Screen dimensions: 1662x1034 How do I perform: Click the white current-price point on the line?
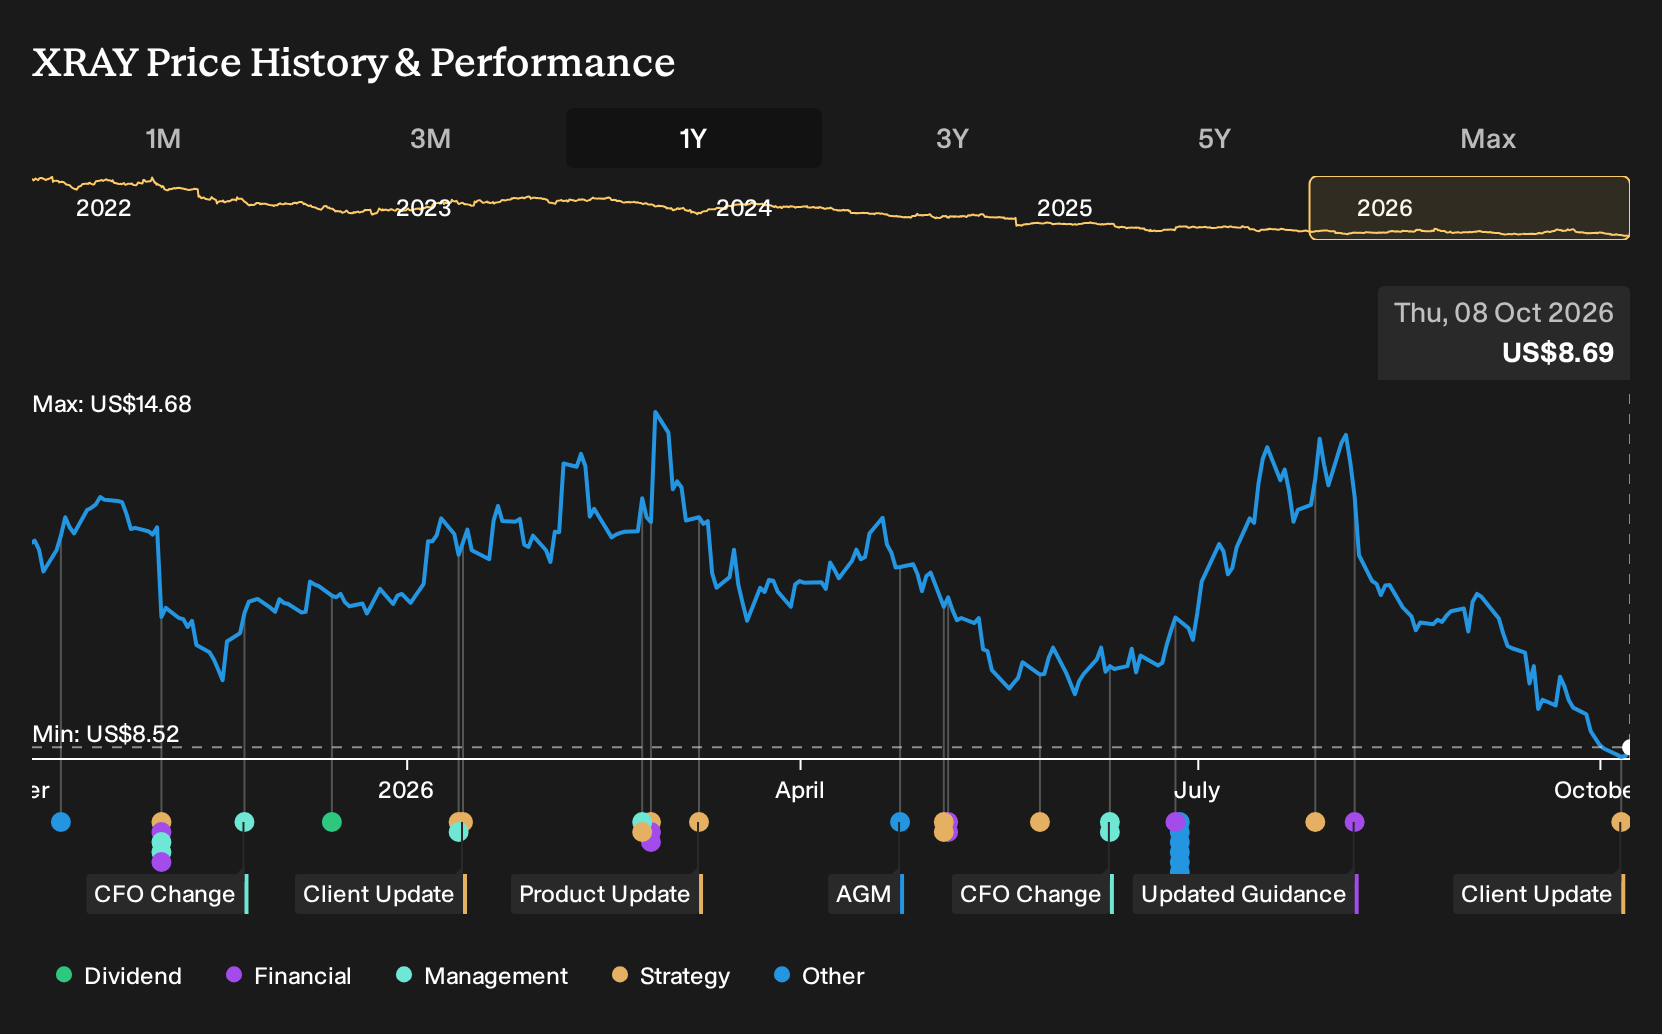pyautogui.click(x=1627, y=748)
